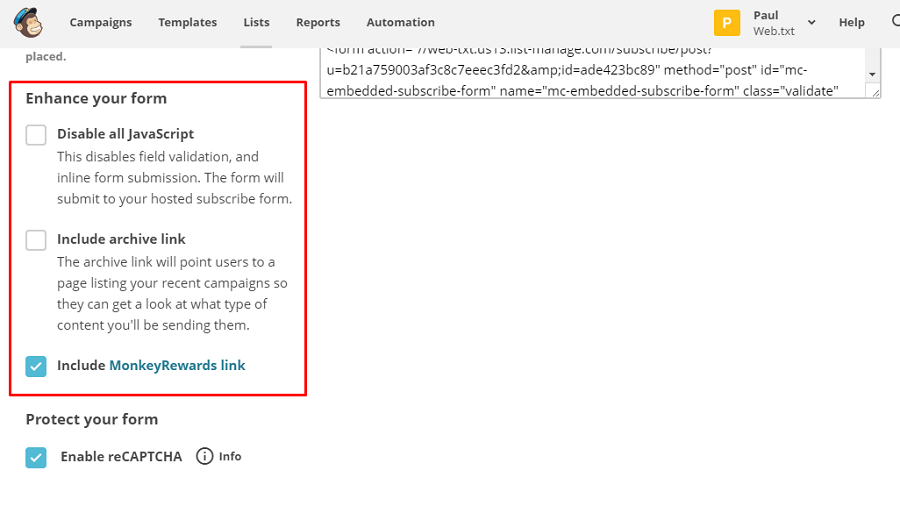Check the Disable all JavaScript box
The width and height of the screenshot is (900, 506).
pos(36,135)
